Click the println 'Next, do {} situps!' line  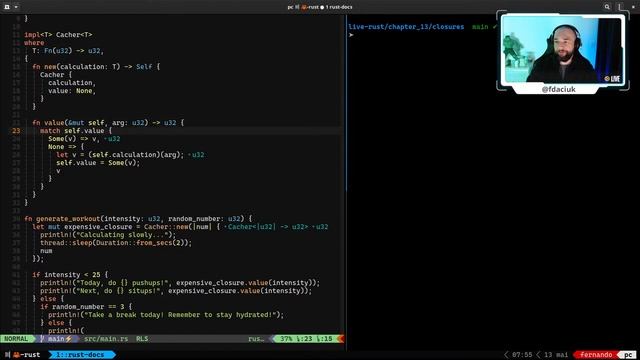coord(176,291)
